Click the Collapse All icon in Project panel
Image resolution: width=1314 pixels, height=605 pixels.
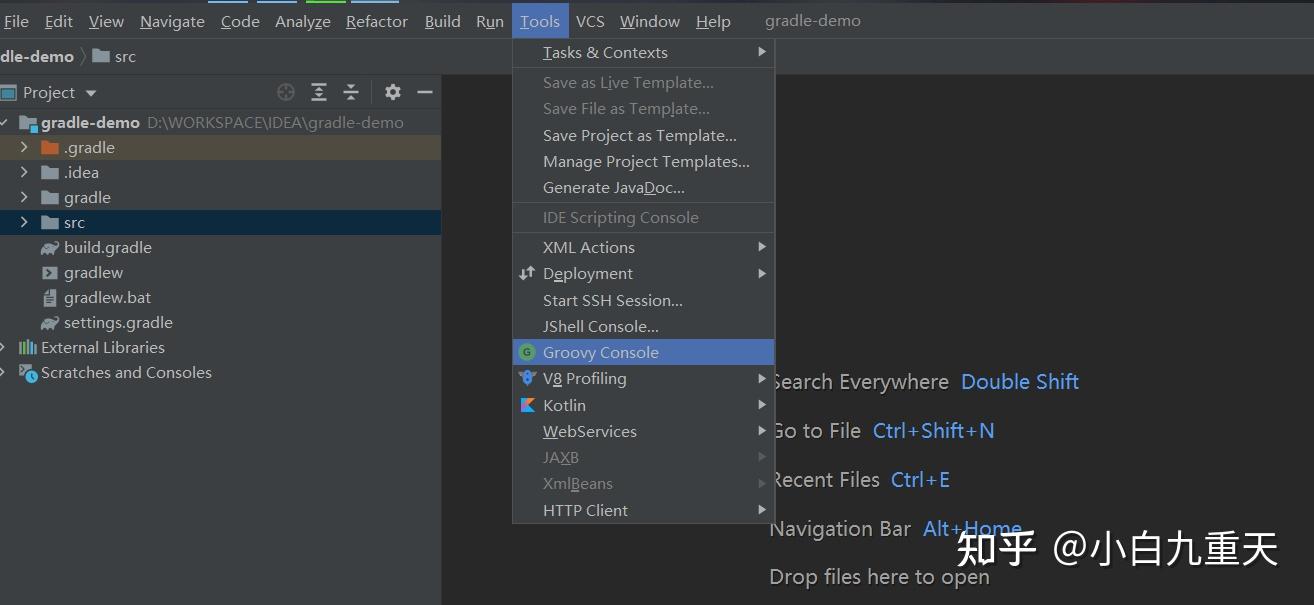click(351, 92)
